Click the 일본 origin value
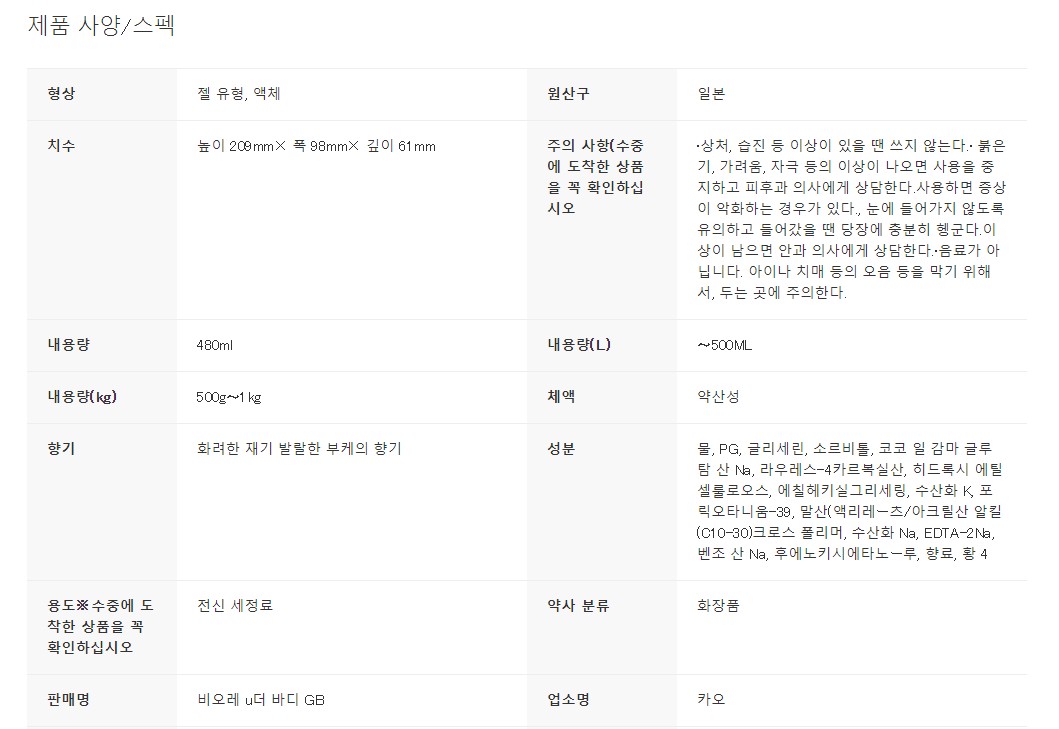Screen dimensions: 1059x729 point(711,94)
